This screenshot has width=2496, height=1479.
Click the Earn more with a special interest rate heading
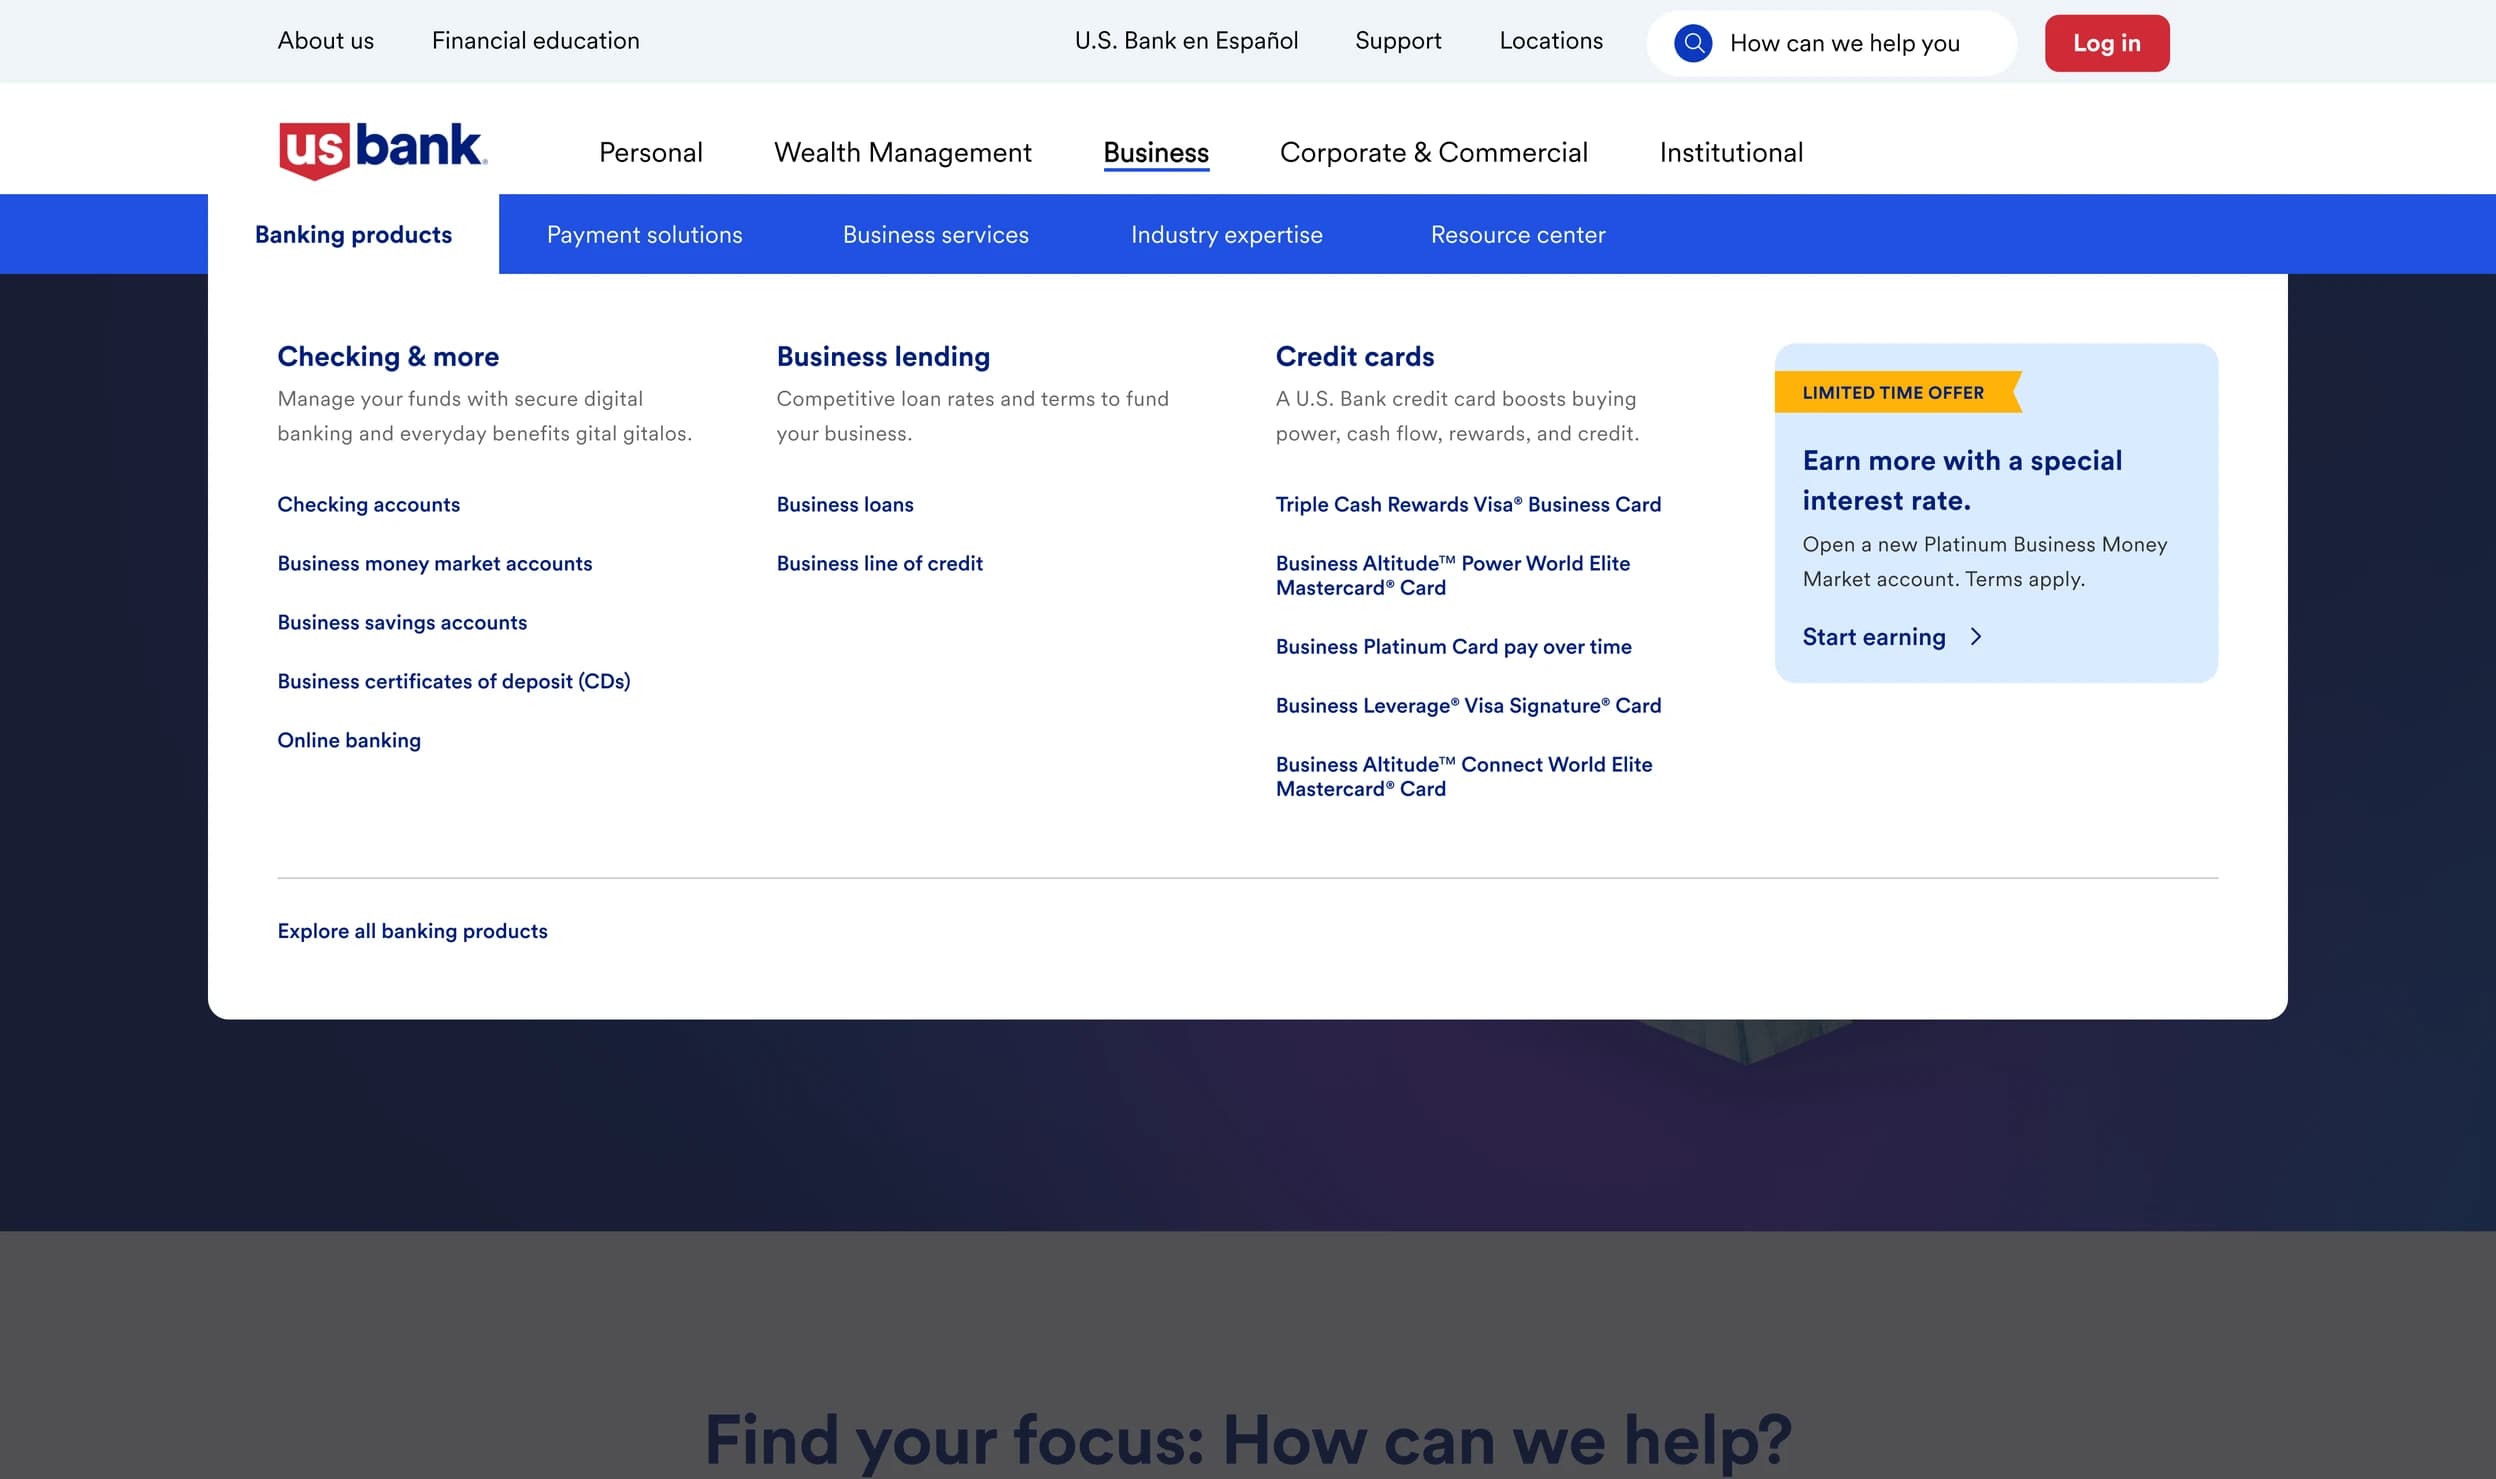tap(1962, 480)
